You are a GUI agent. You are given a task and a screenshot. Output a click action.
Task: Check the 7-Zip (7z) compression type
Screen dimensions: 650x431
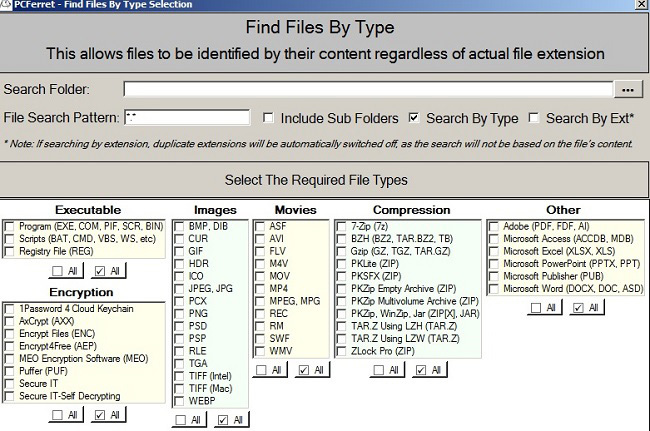point(340,227)
